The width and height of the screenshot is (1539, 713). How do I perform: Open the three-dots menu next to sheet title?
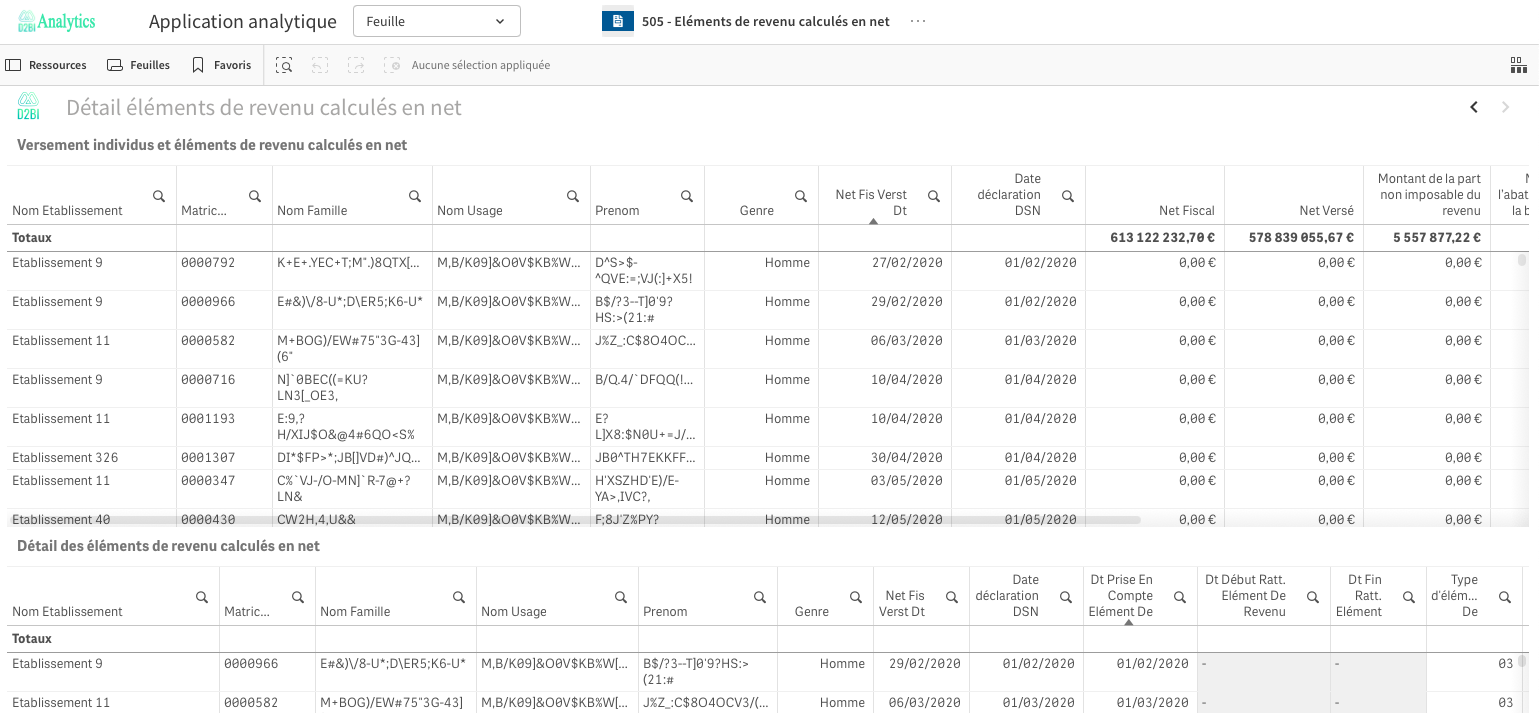[918, 21]
